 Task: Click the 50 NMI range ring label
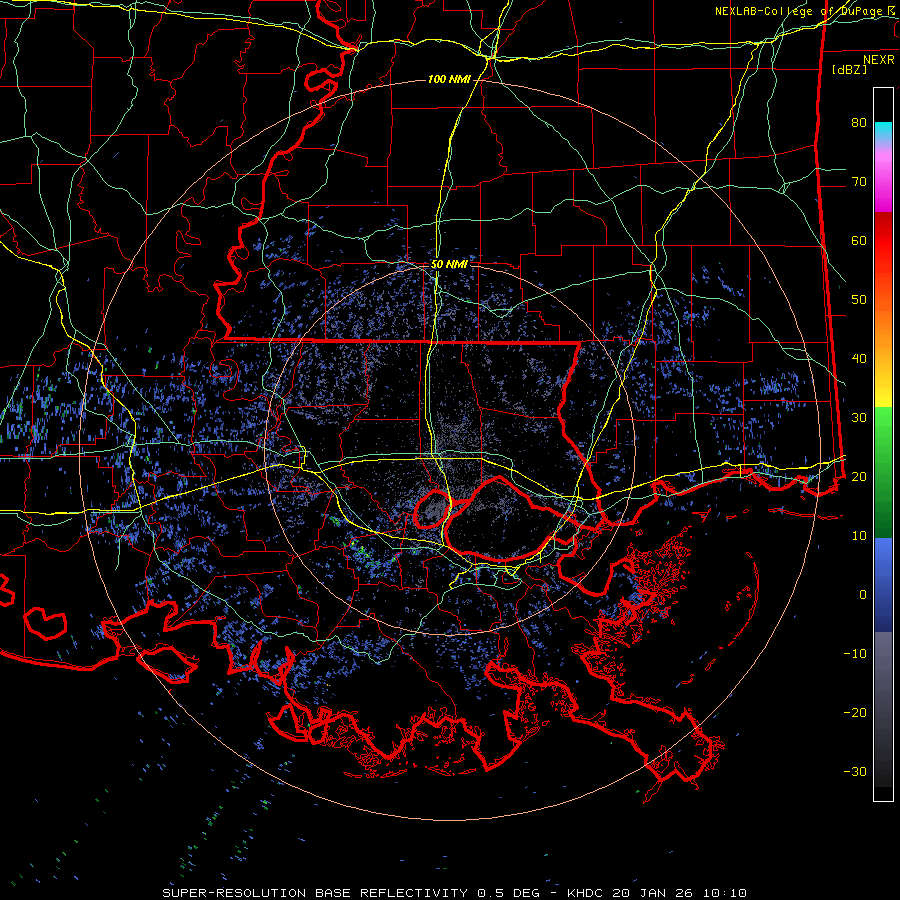click(x=449, y=264)
